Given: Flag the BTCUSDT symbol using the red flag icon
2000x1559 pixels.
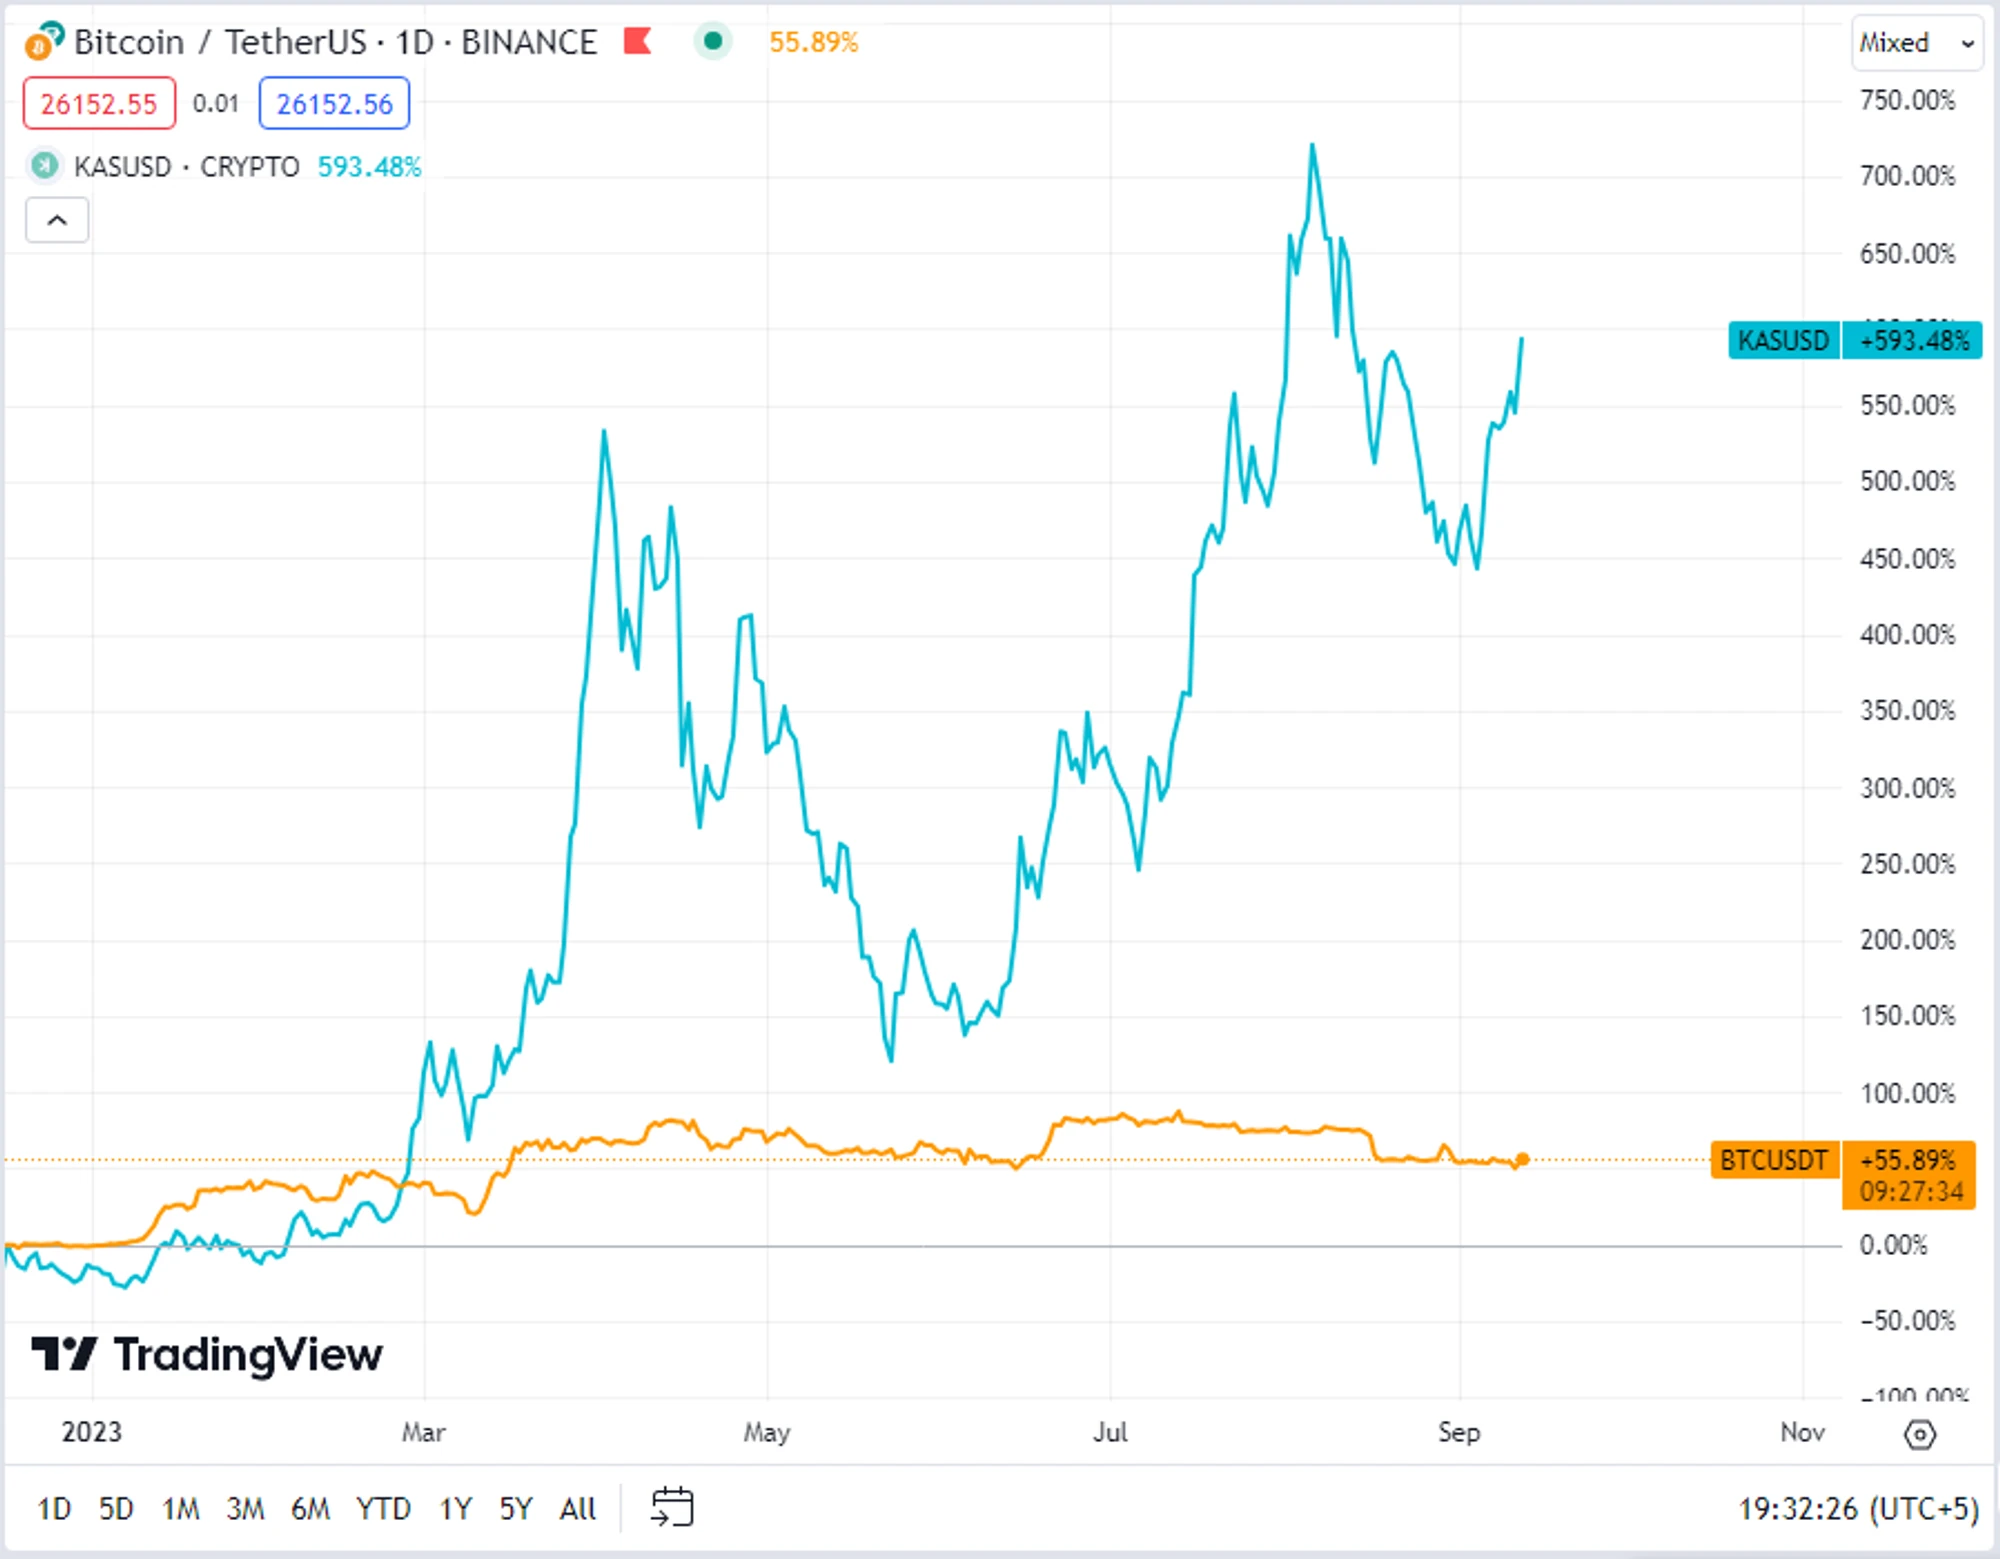Looking at the screenshot, I should pyautogui.click(x=637, y=42).
